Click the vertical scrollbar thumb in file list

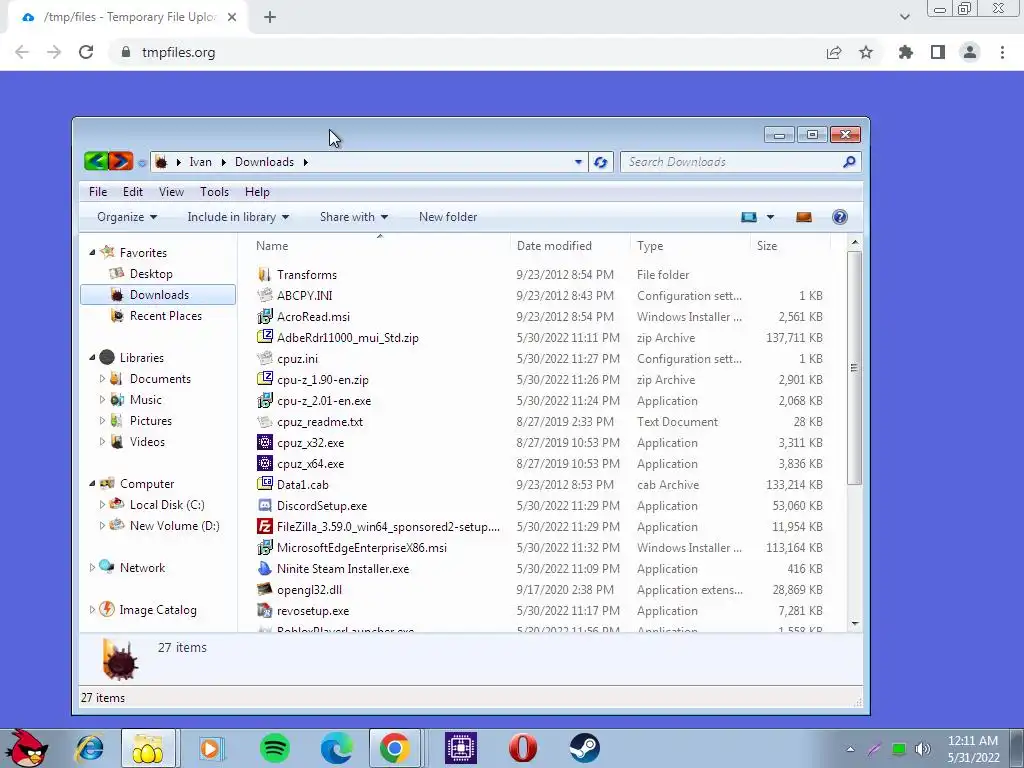[854, 368]
